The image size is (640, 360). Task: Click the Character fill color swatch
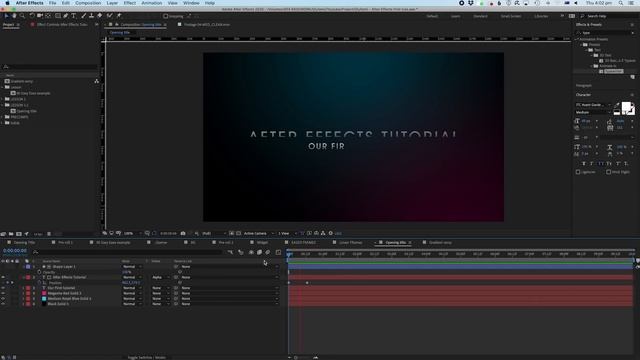(x=626, y=107)
